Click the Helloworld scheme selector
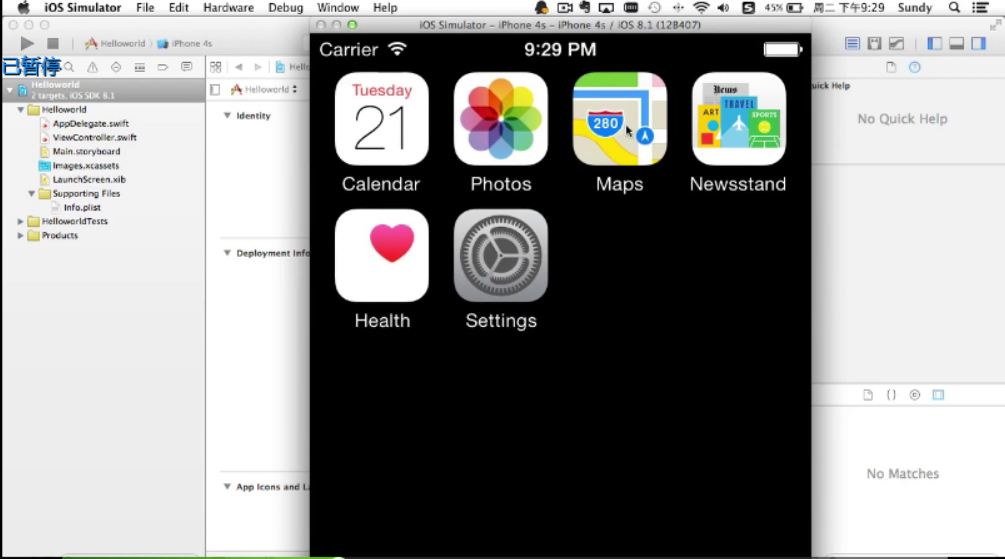This screenshot has width=1005, height=559. tap(115, 44)
